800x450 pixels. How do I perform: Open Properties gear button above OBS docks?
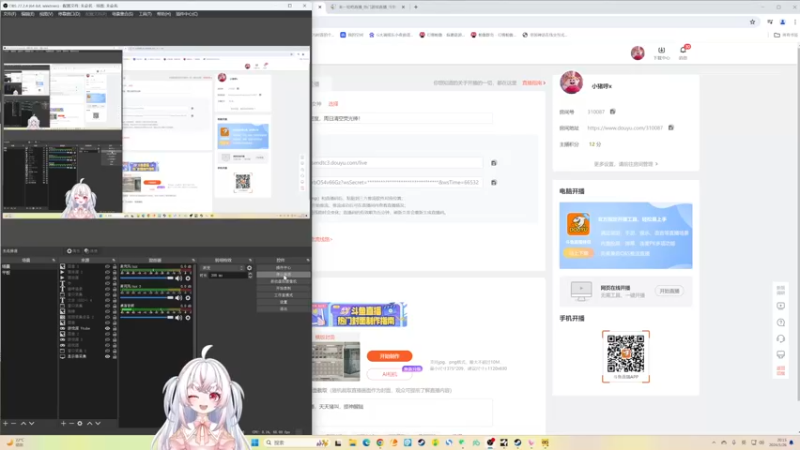pyautogui.click(x=73, y=251)
